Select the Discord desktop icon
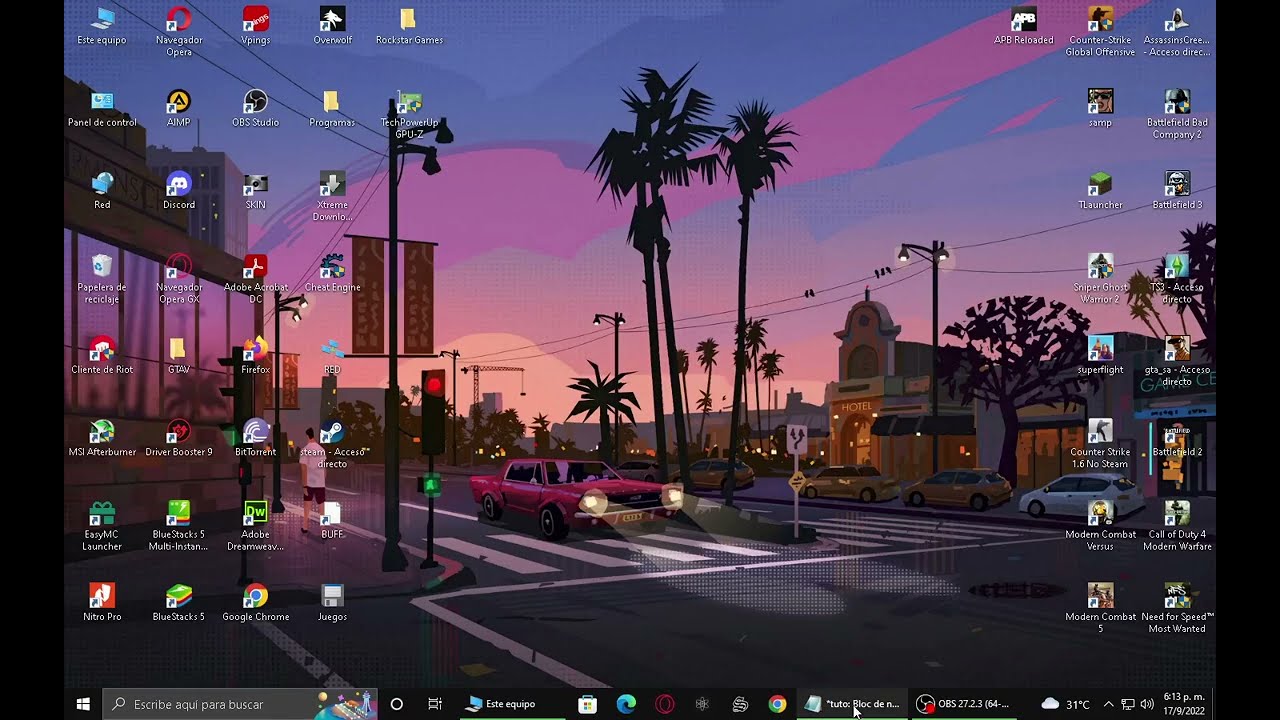The image size is (1280, 720). click(x=179, y=190)
